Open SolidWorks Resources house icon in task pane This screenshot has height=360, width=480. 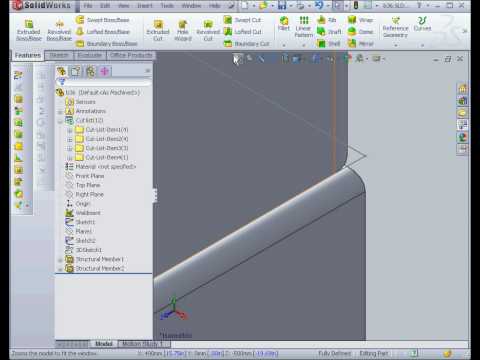pyautogui.click(x=463, y=89)
